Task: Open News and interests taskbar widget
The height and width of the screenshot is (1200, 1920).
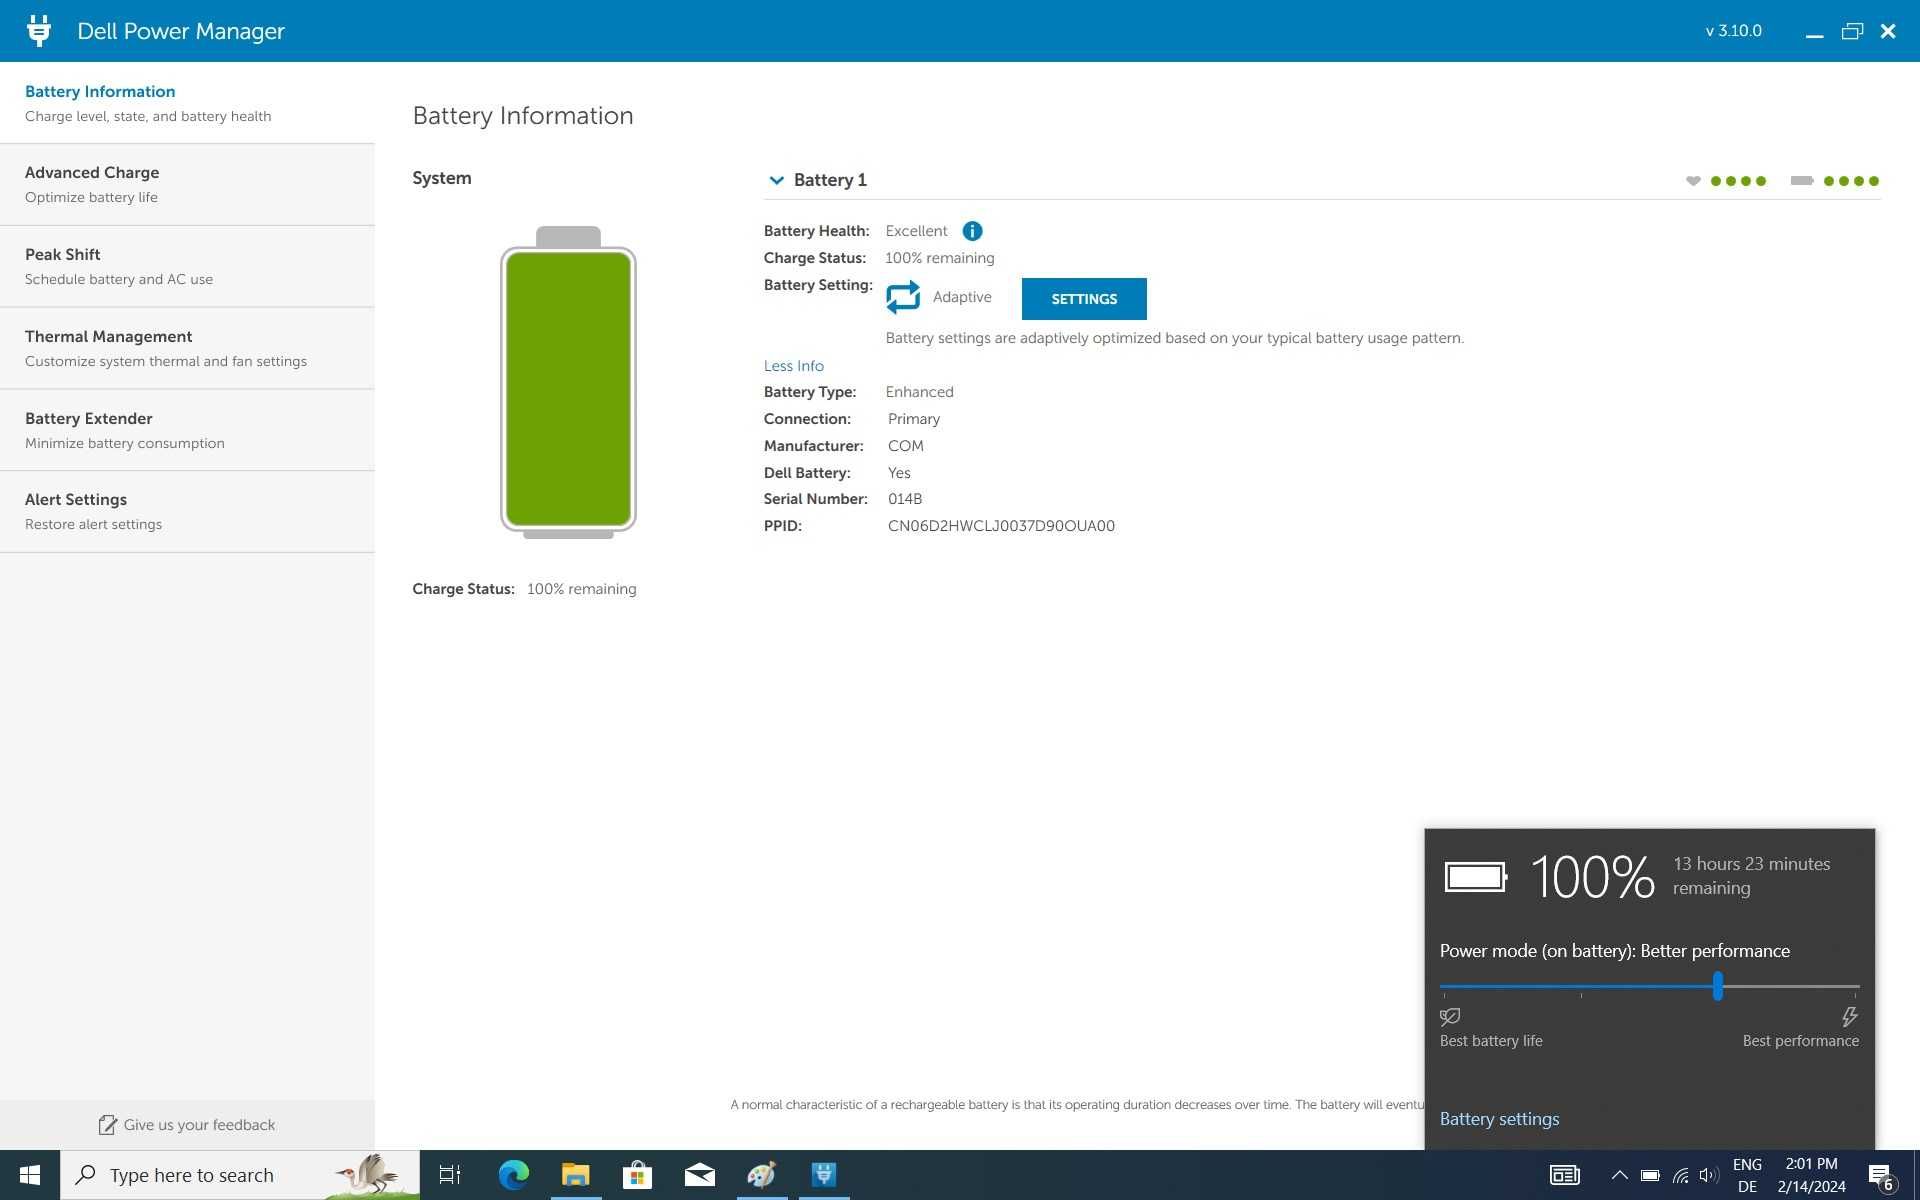Action: click(1565, 1175)
